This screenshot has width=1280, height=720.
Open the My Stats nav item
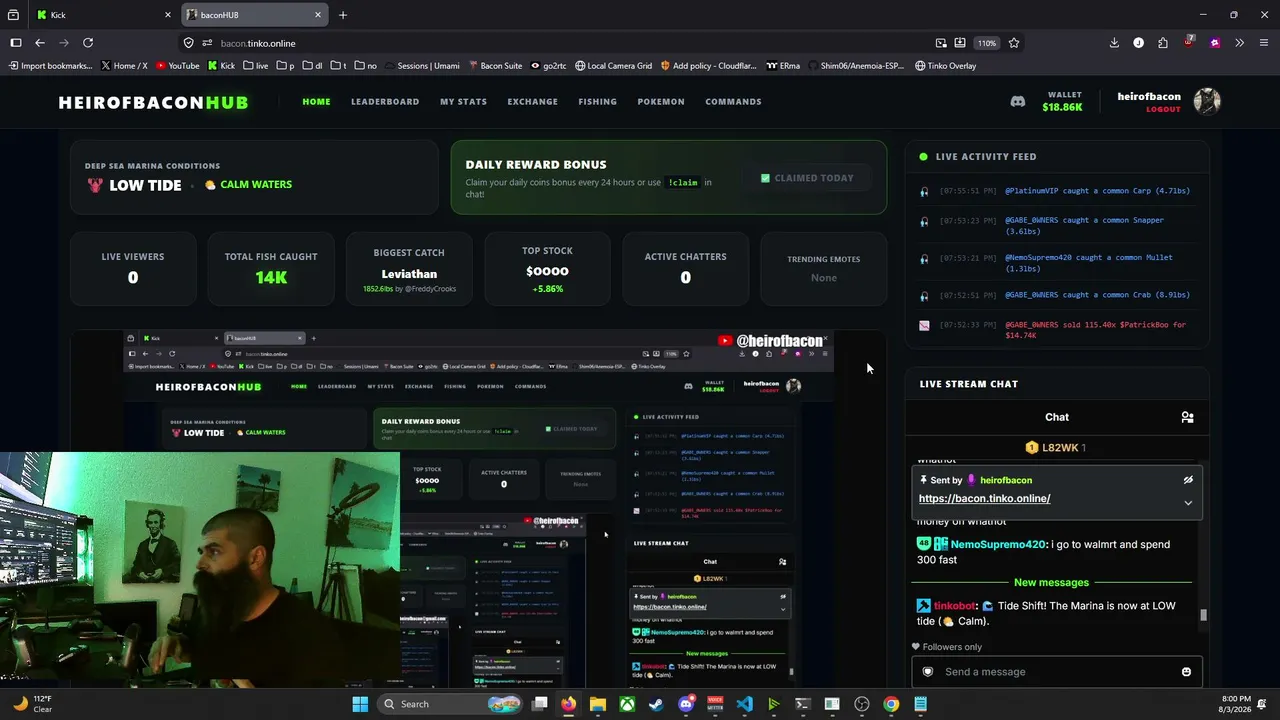coord(463,101)
